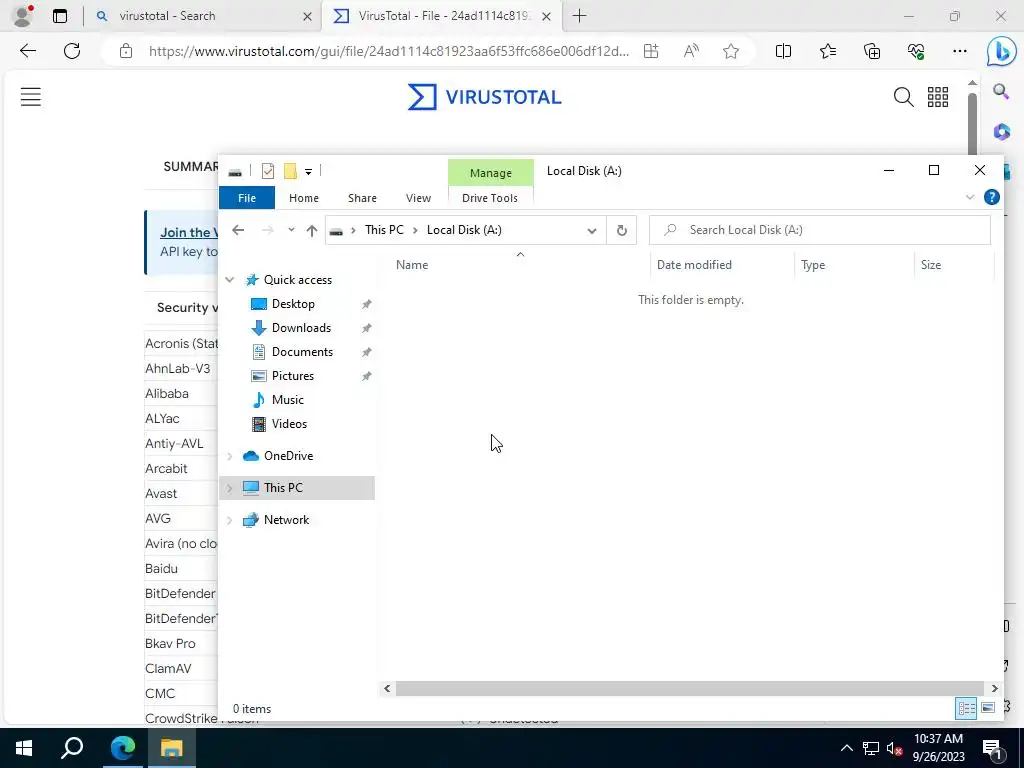Switch to Large icons view layout

988,708
